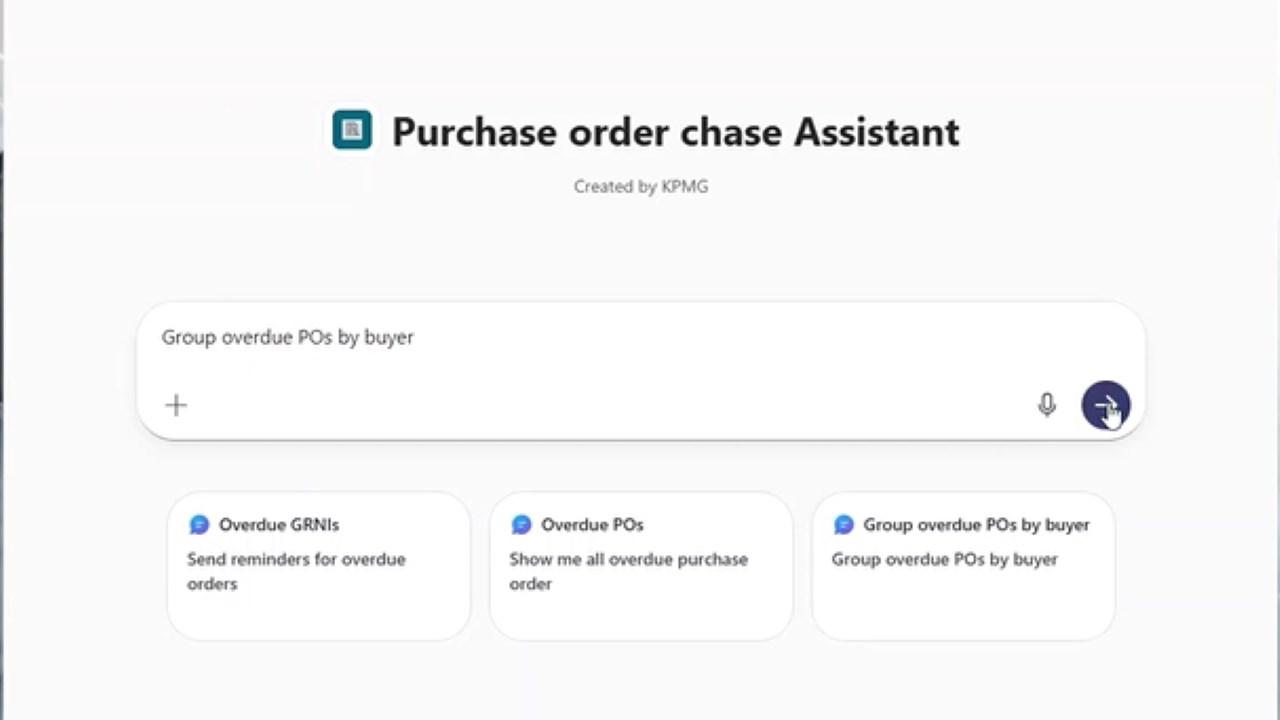Click chat bubble icon on Overdue POs card
The height and width of the screenshot is (720, 1280).
[521, 524]
